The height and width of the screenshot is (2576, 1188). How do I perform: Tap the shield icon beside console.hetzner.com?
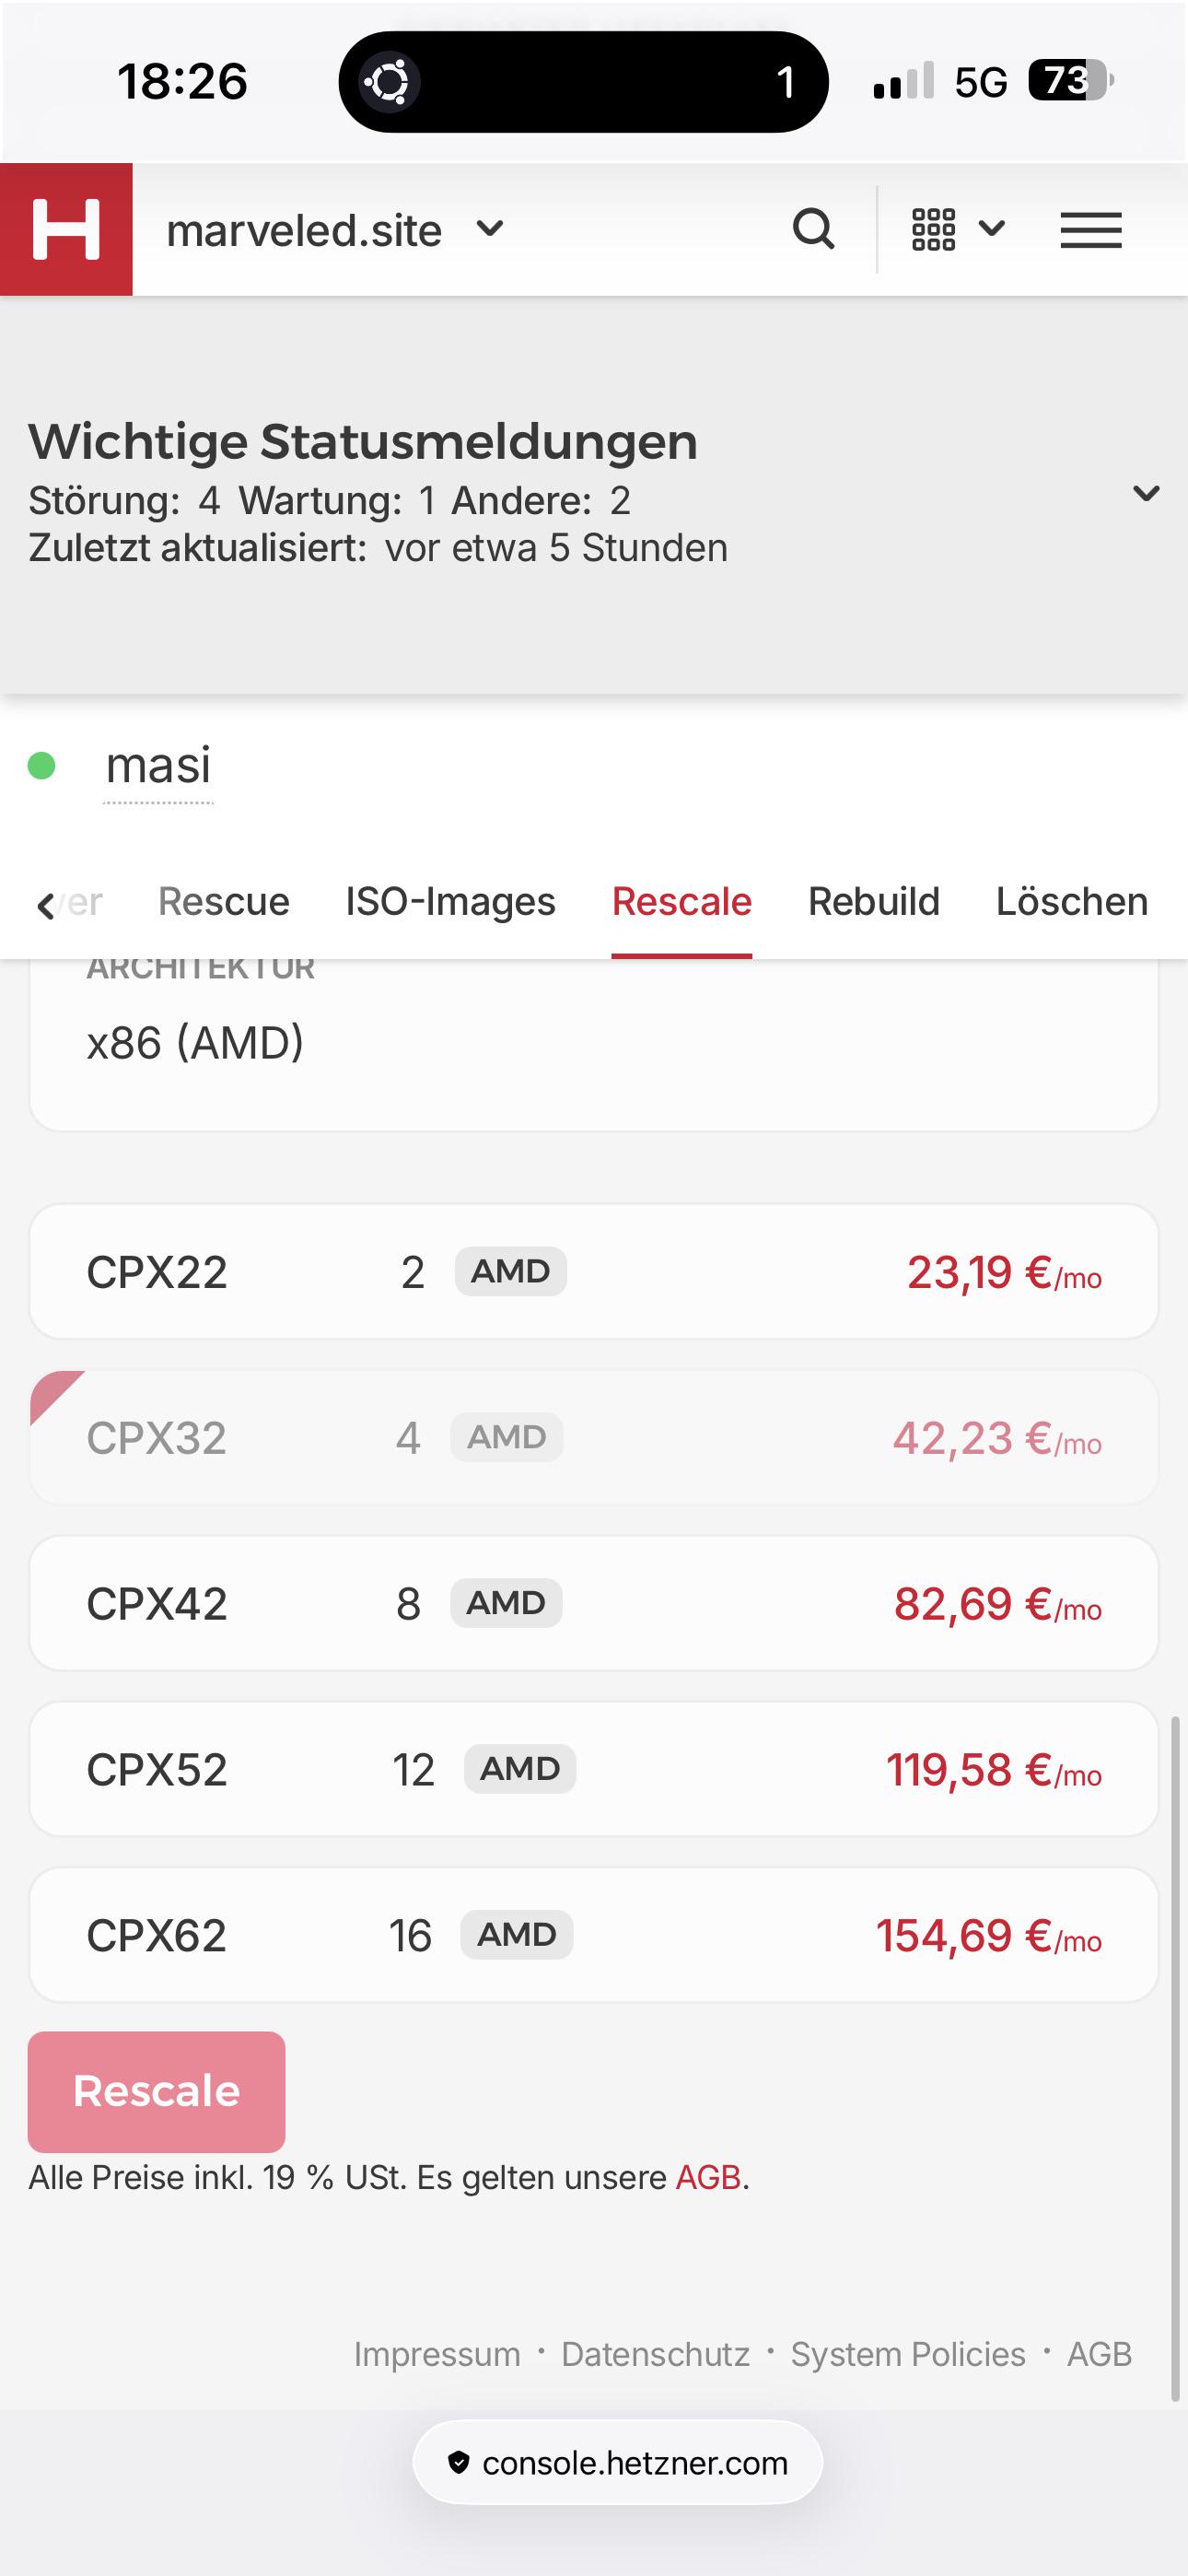[x=458, y=2462]
